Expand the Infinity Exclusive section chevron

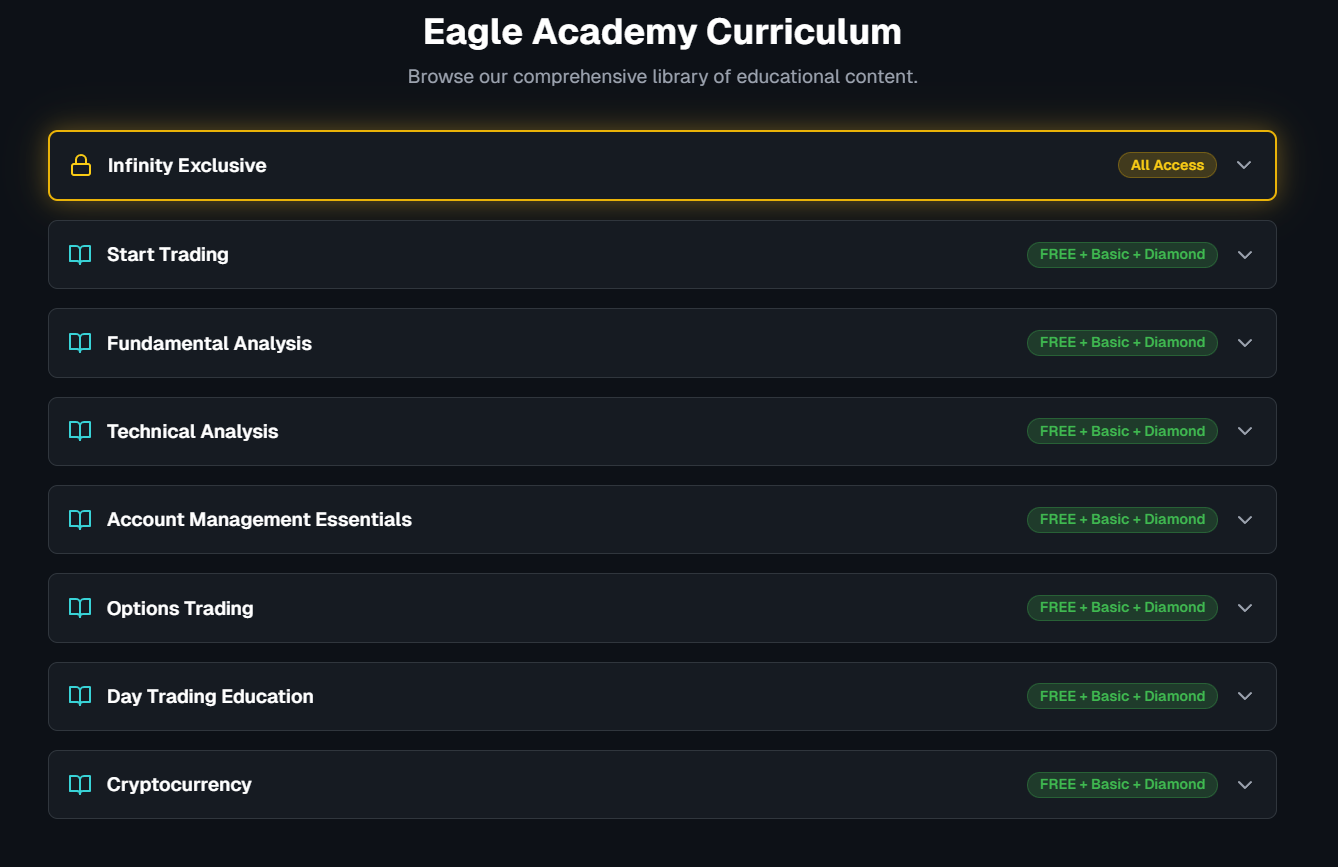click(1244, 164)
